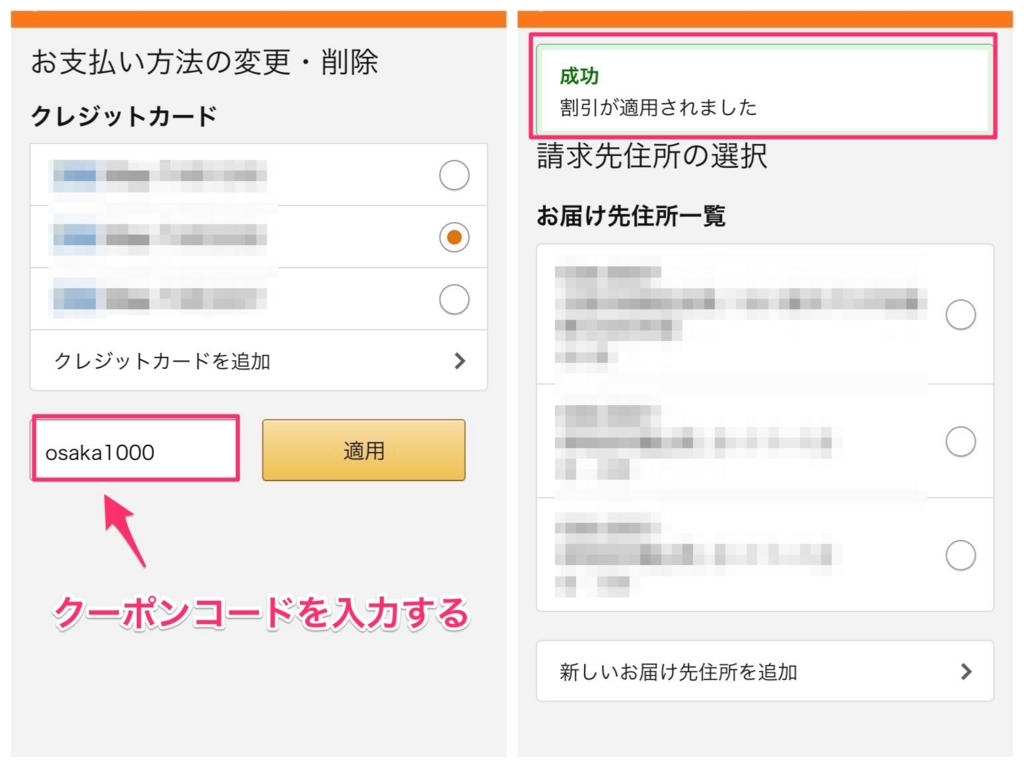Viewport: 1024px width, 768px height.
Task: Click the osaka1000 coupon code input field
Action: [x=135, y=449]
